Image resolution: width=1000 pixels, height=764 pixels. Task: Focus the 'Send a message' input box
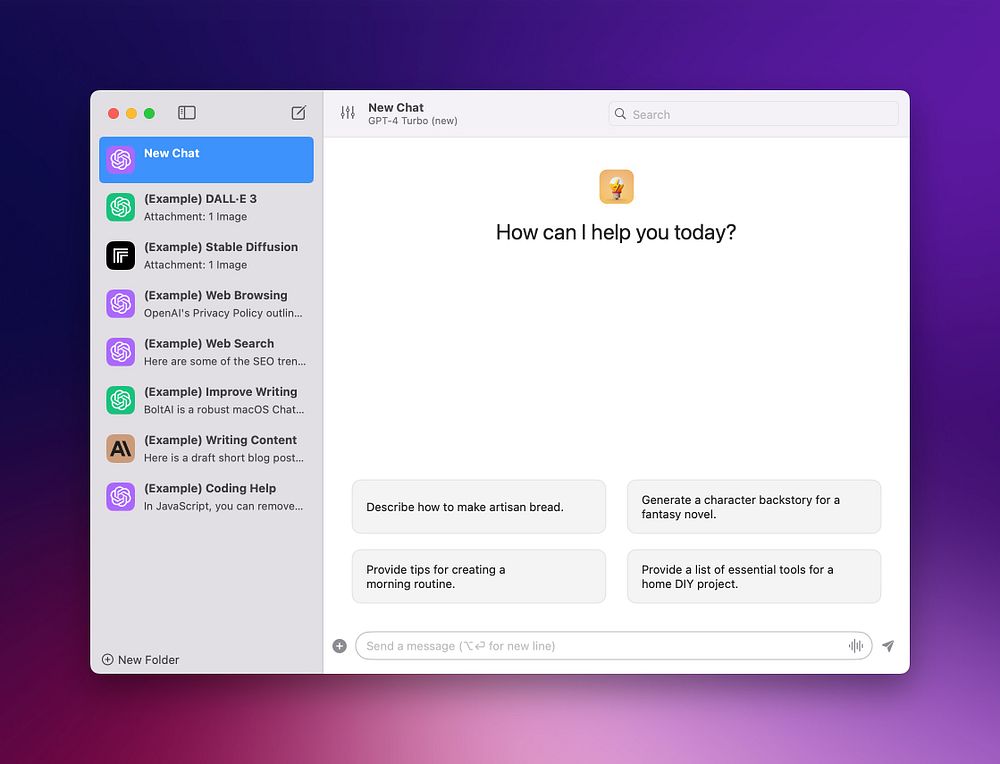[x=614, y=646]
